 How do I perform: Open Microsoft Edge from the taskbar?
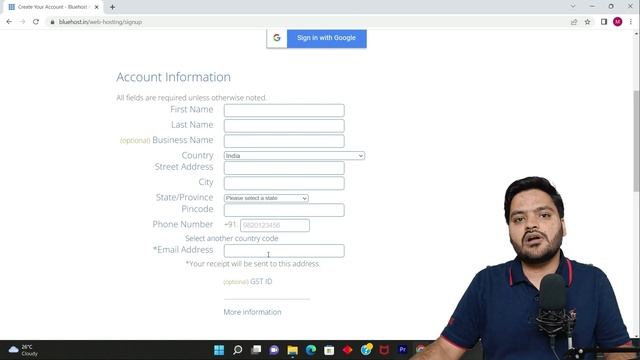click(311, 350)
